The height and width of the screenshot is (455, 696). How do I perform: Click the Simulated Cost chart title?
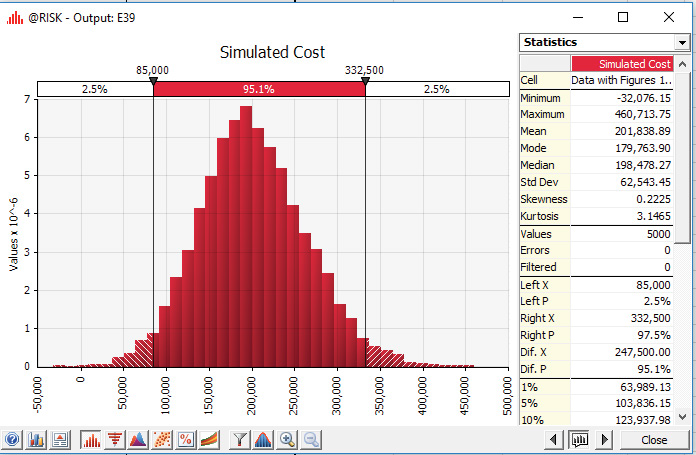[x=272, y=52]
